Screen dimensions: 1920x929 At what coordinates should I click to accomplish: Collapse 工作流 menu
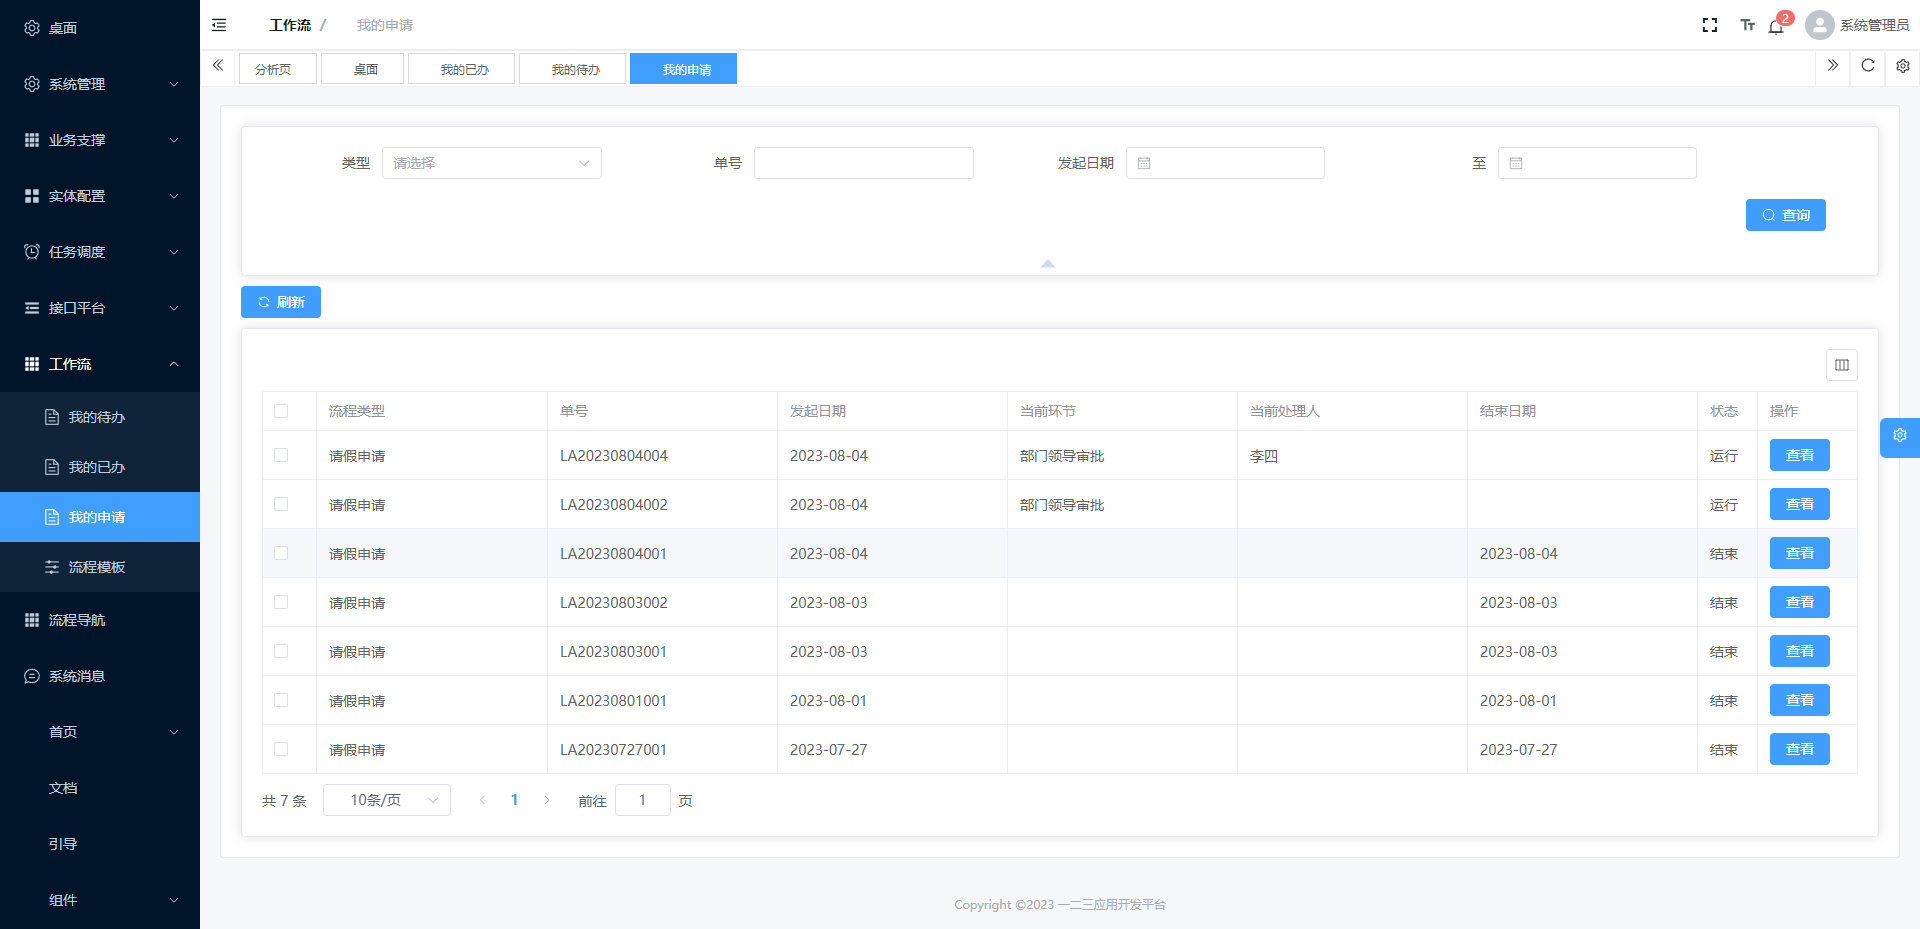[100, 364]
